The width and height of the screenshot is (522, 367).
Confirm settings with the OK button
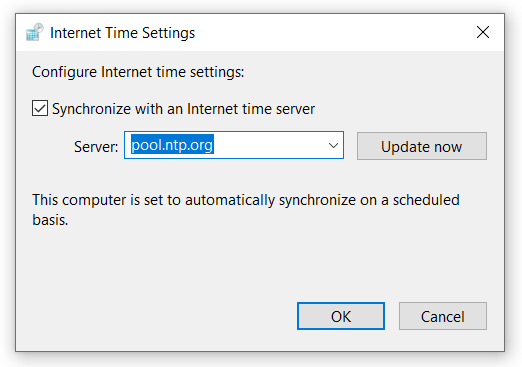click(x=341, y=316)
